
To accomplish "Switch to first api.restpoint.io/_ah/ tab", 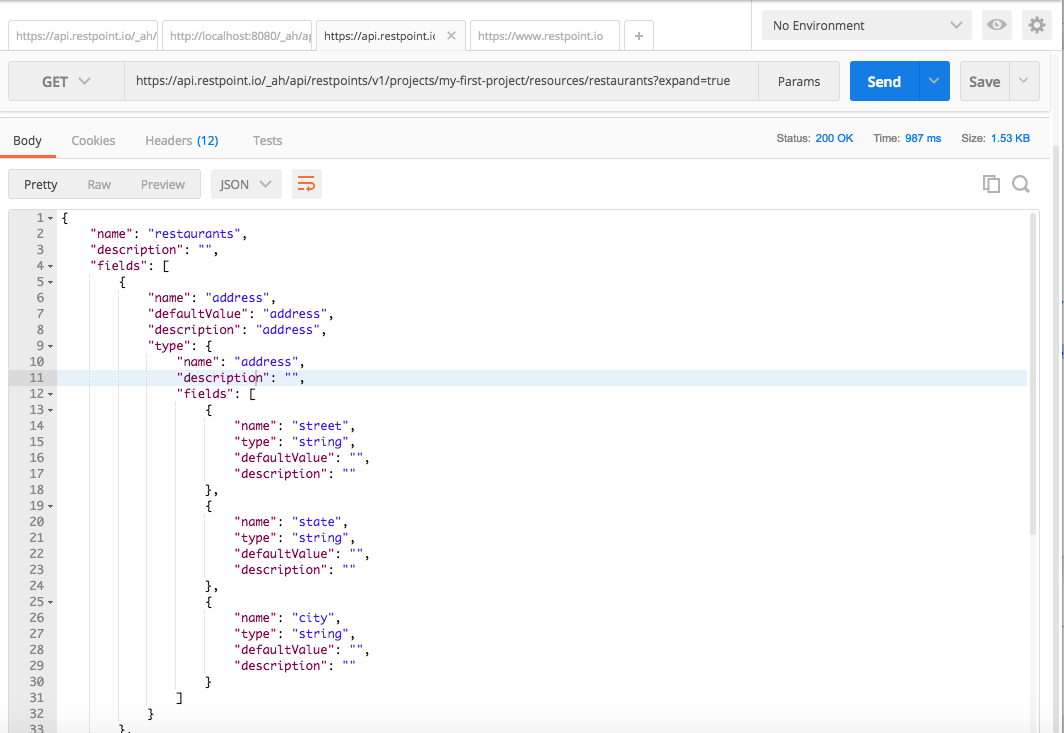I will click(83, 36).
